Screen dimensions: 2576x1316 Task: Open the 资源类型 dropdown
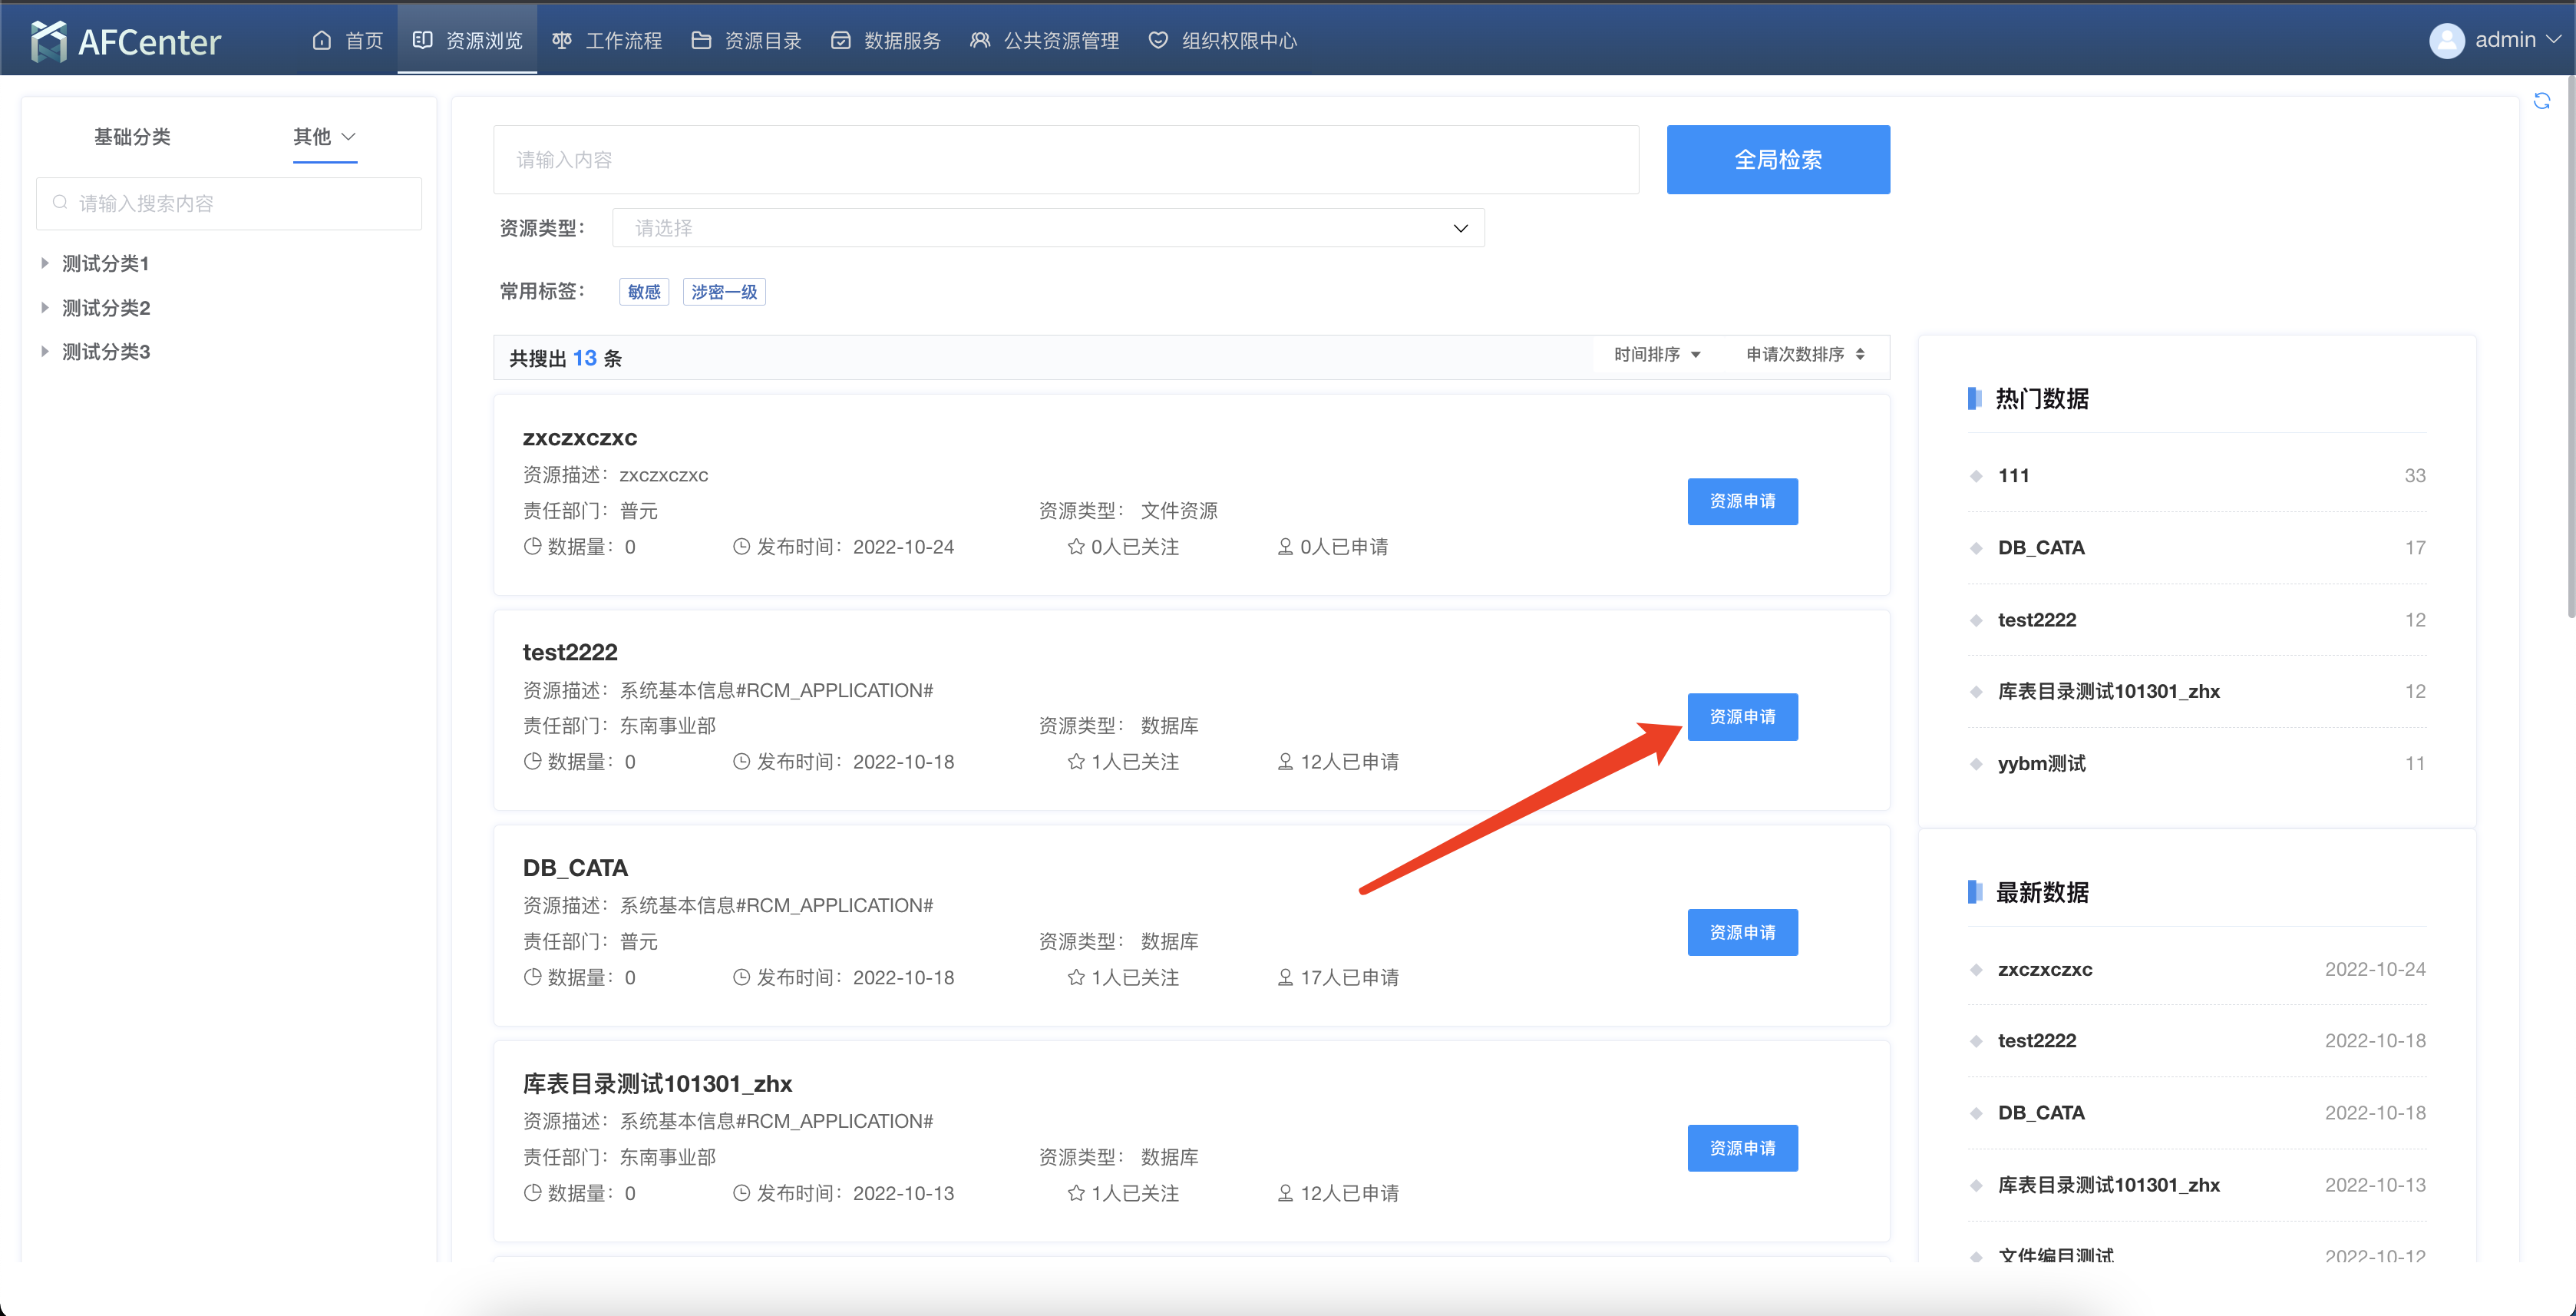tap(1047, 228)
